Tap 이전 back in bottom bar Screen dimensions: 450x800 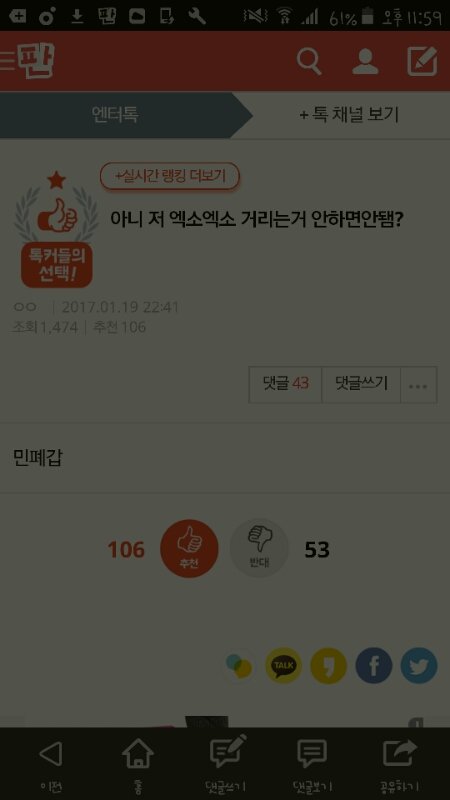click(x=51, y=764)
